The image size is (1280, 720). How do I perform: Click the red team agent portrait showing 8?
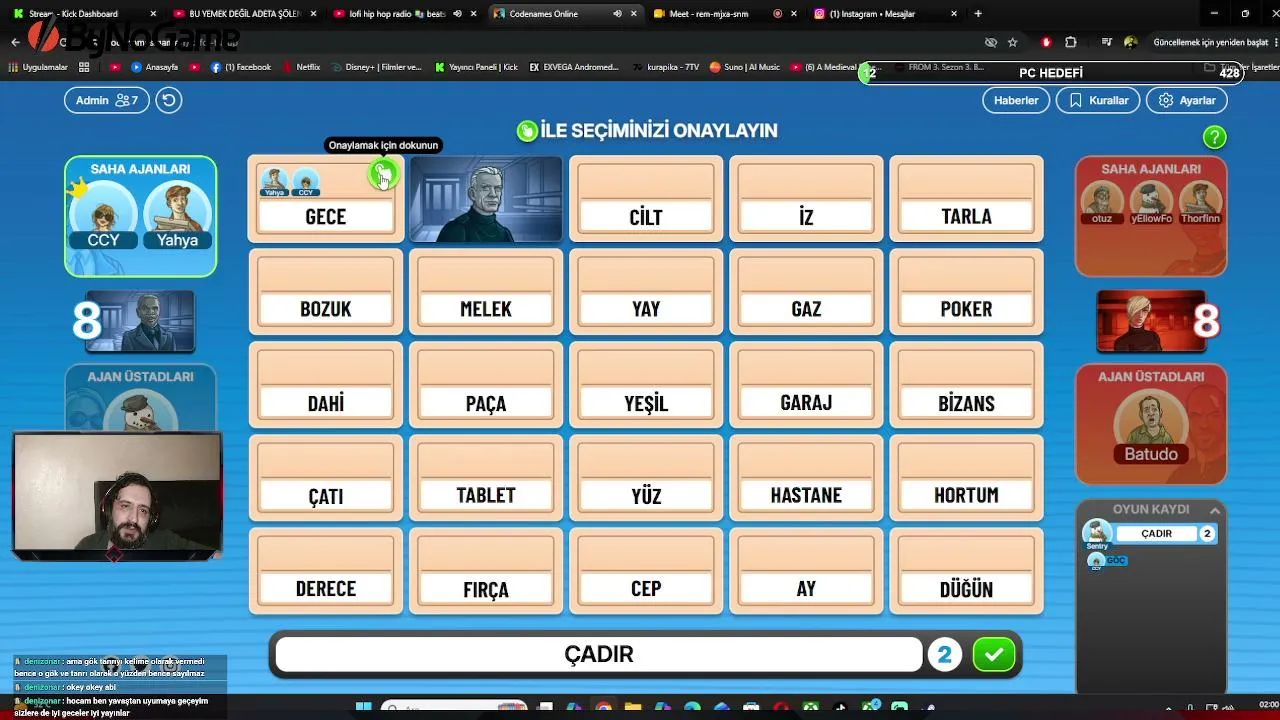pyautogui.click(x=1151, y=321)
